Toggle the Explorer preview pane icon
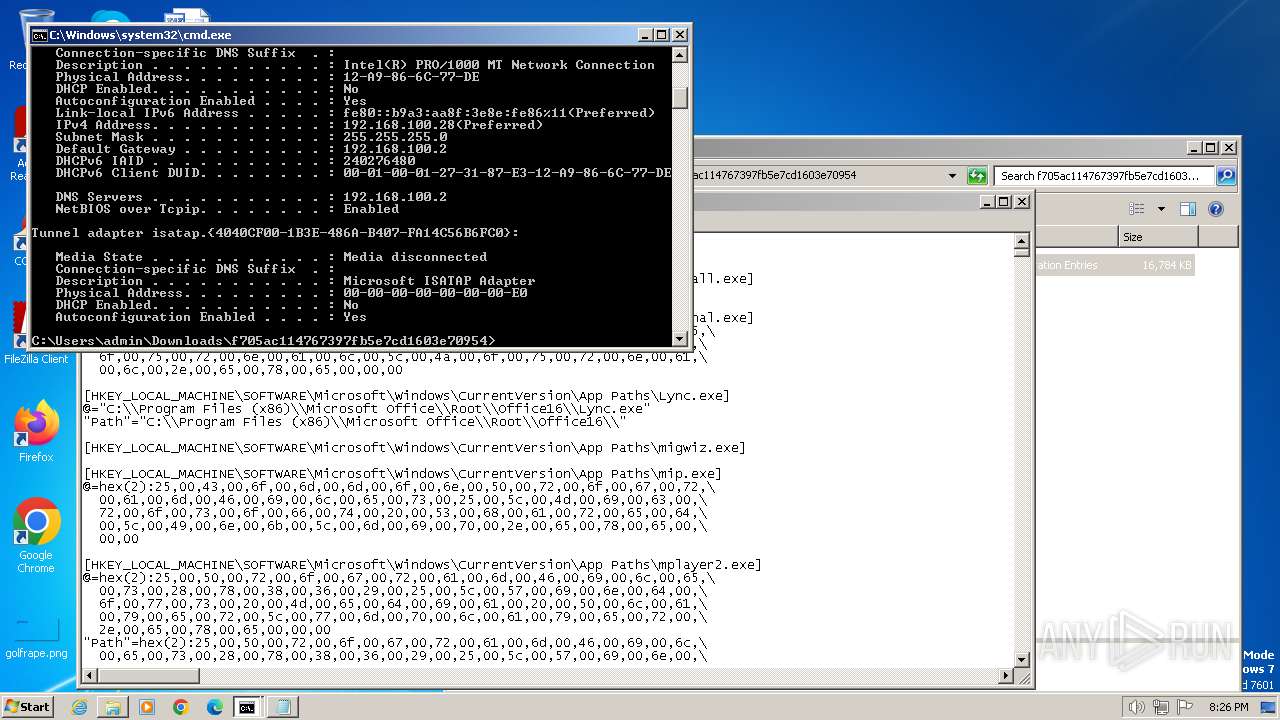The width and height of the screenshot is (1280, 720). [x=1188, y=209]
